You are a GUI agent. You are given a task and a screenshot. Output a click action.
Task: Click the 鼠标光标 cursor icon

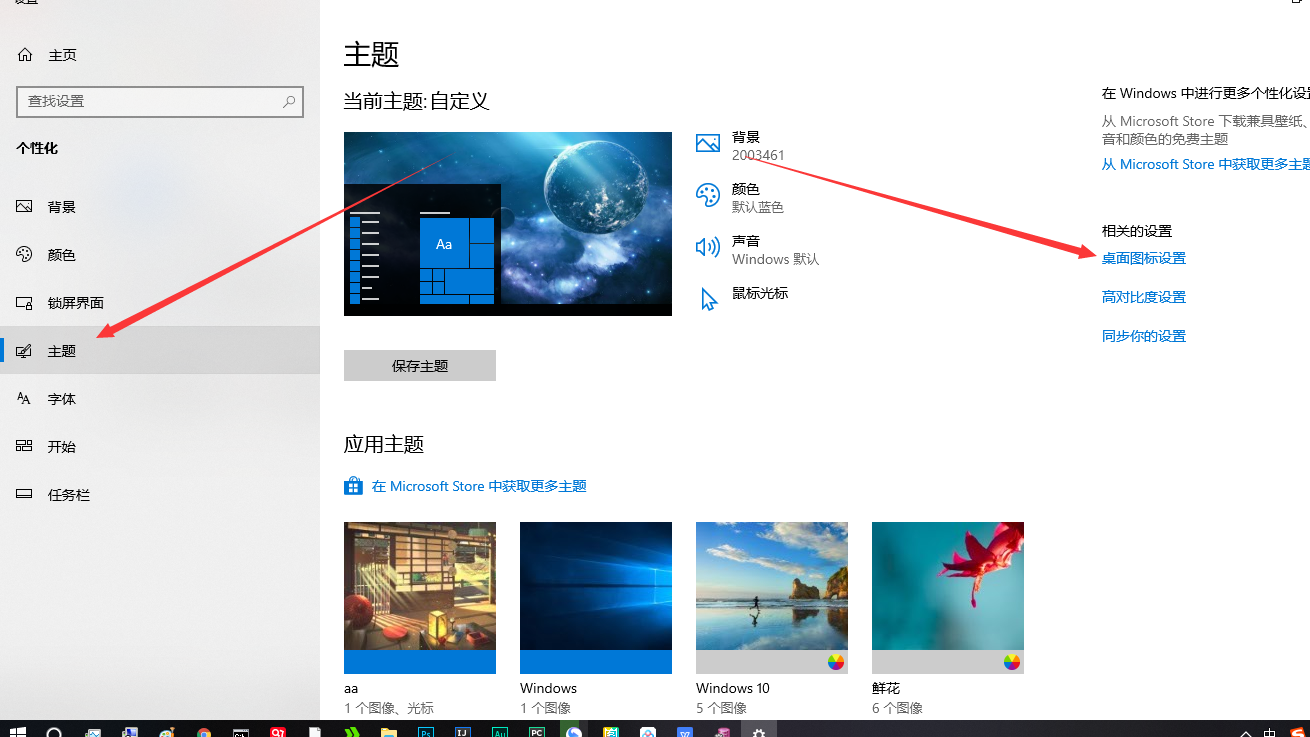coord(709,299)
